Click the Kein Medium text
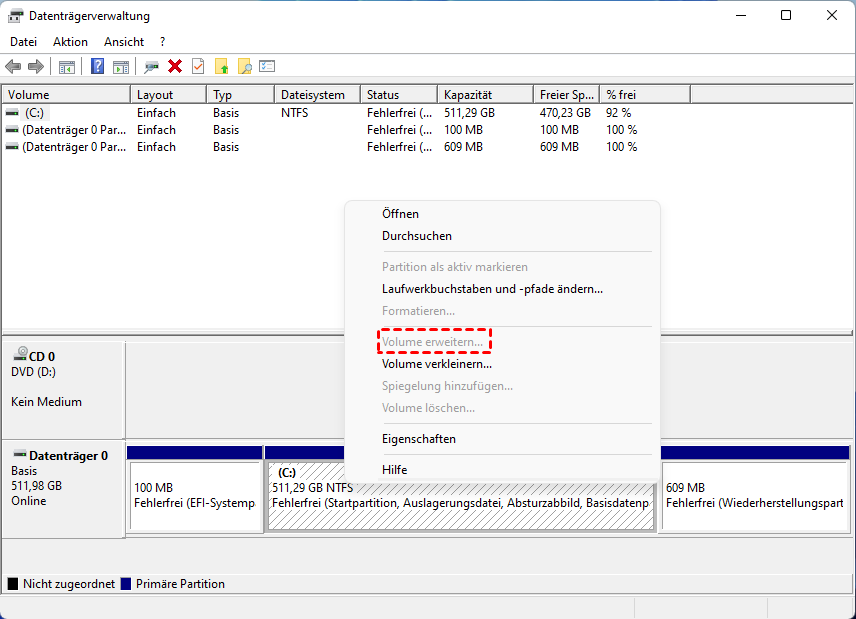This screenshot has height=619, width=856. tap(46, 402)
